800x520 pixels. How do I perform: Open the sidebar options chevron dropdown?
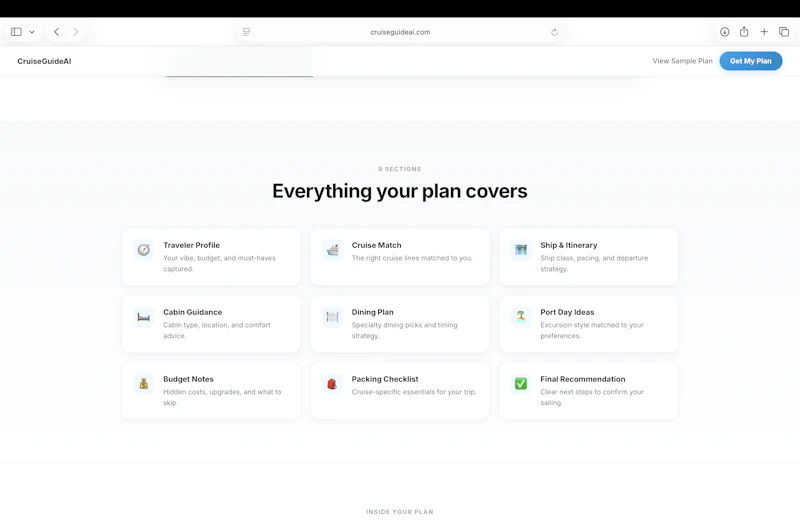point(32,32)
